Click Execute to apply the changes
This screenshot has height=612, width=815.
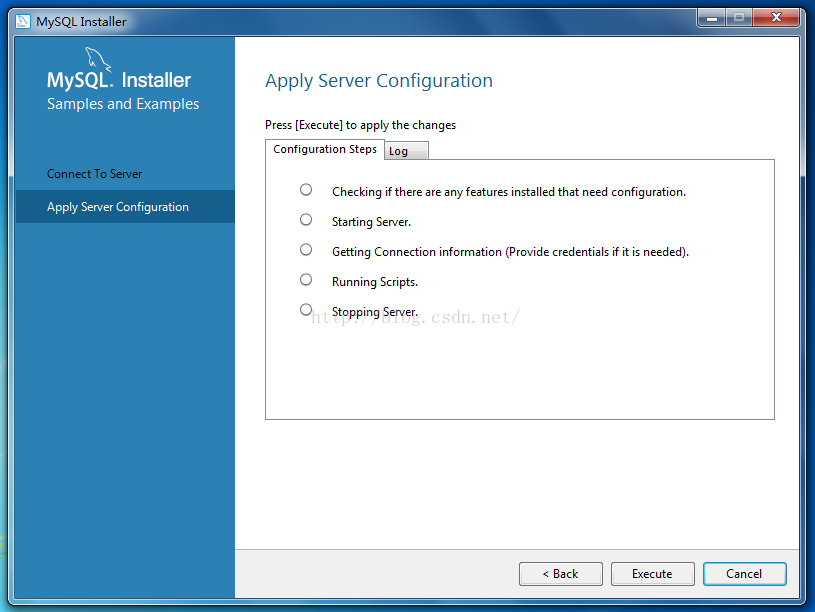coord(652,574)
